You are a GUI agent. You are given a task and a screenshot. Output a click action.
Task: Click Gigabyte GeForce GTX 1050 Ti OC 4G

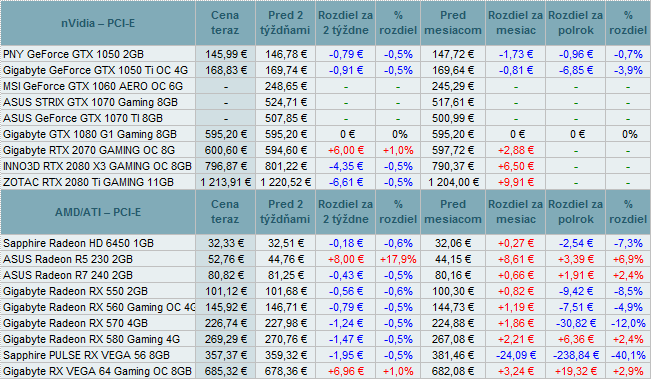coord(95,70)
